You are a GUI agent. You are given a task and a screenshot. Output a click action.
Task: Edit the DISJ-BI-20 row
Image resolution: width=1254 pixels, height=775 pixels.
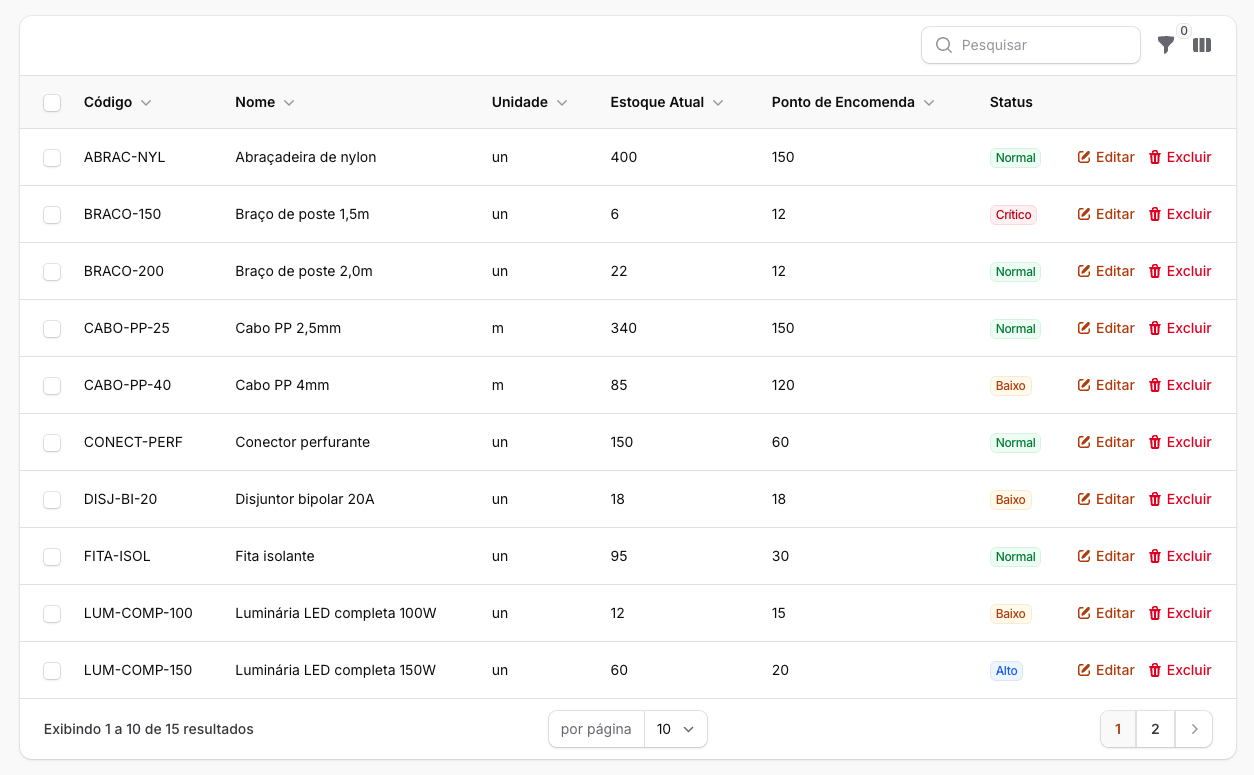pos(1106,499)
